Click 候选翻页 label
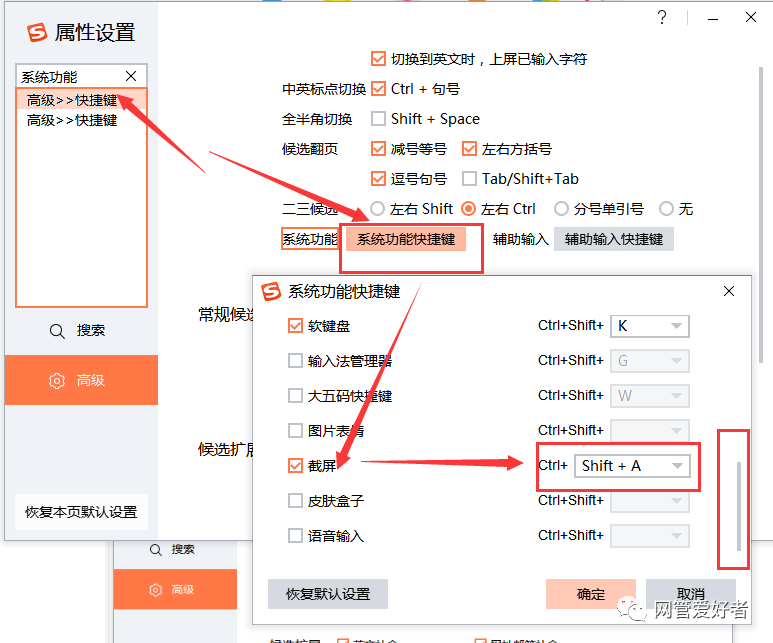This screenshot has width=773, height=643. [x=310, y=149]
